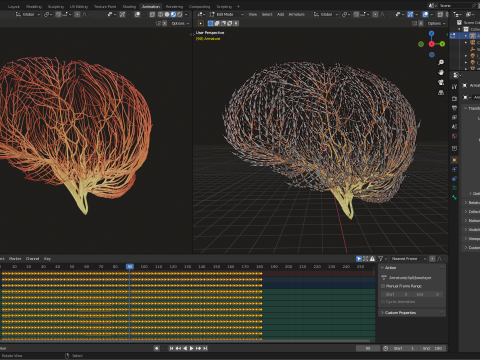Screen dimensions: 480x360
Task: Open the View menu in right viewport header
Action: click(x=253, y=14)
